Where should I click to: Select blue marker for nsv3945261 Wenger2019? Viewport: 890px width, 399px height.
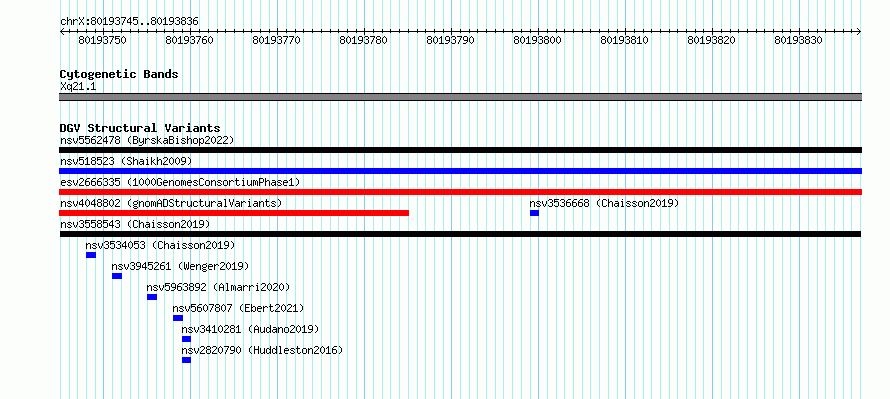click(117, 276)
